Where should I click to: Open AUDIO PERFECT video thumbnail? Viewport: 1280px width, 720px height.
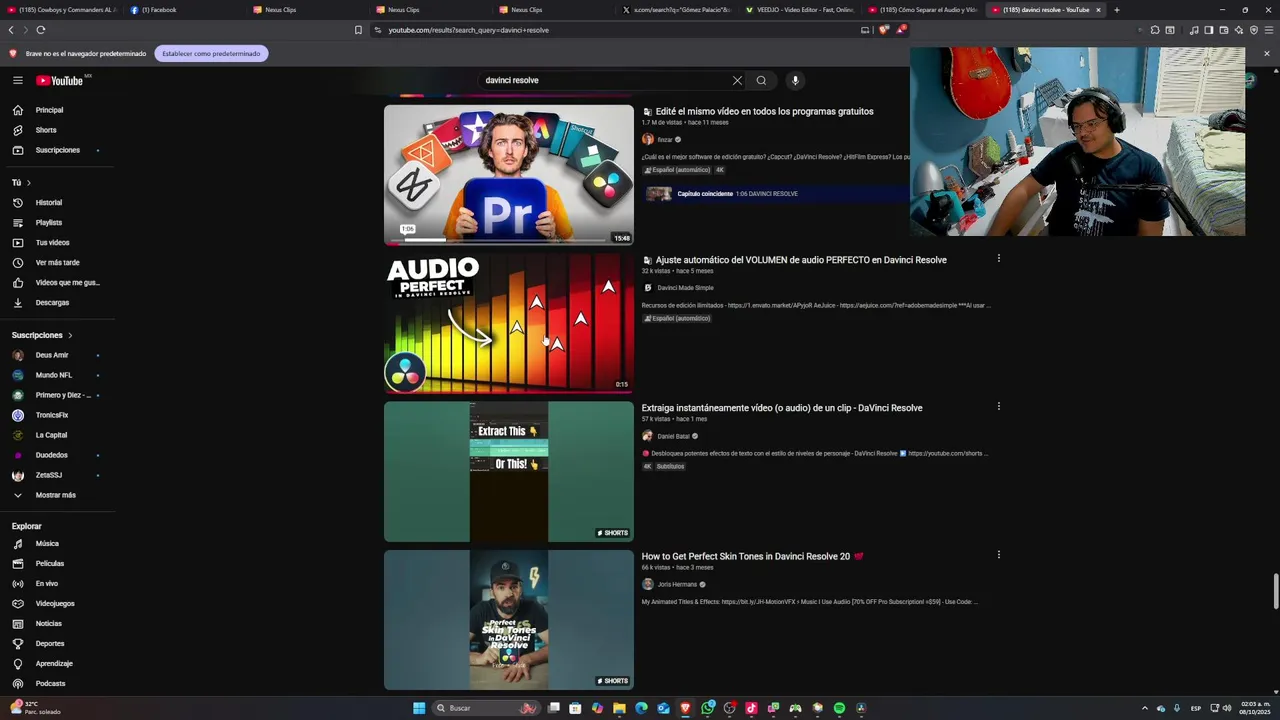pos(509,323)
